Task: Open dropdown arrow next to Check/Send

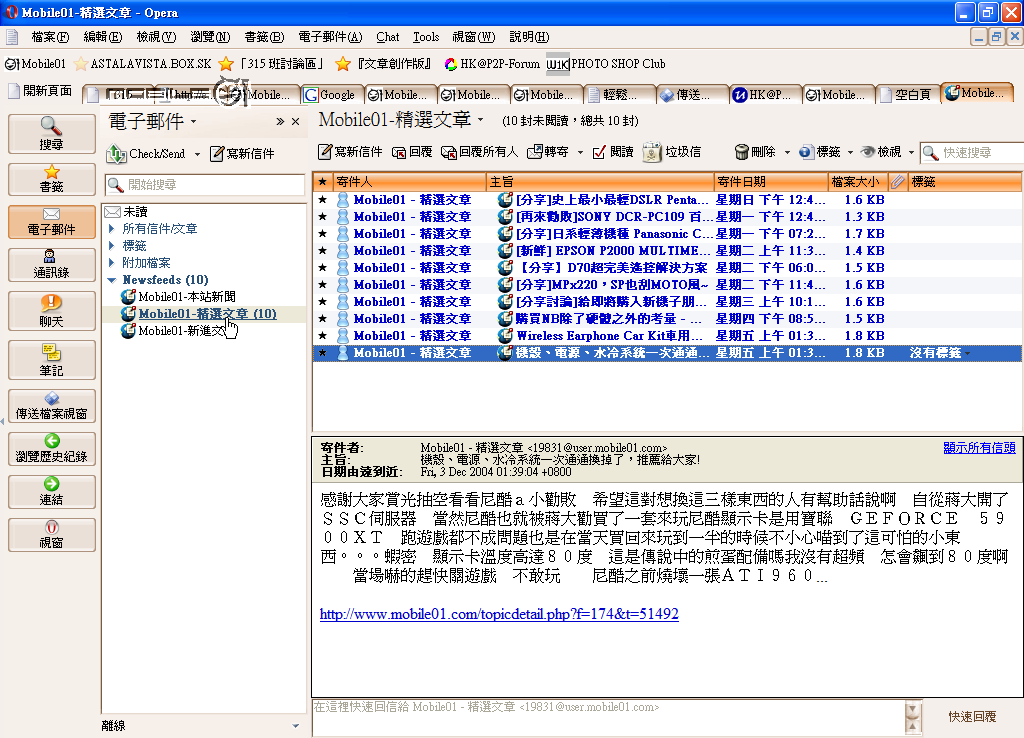Action: (x=197, y=154)
